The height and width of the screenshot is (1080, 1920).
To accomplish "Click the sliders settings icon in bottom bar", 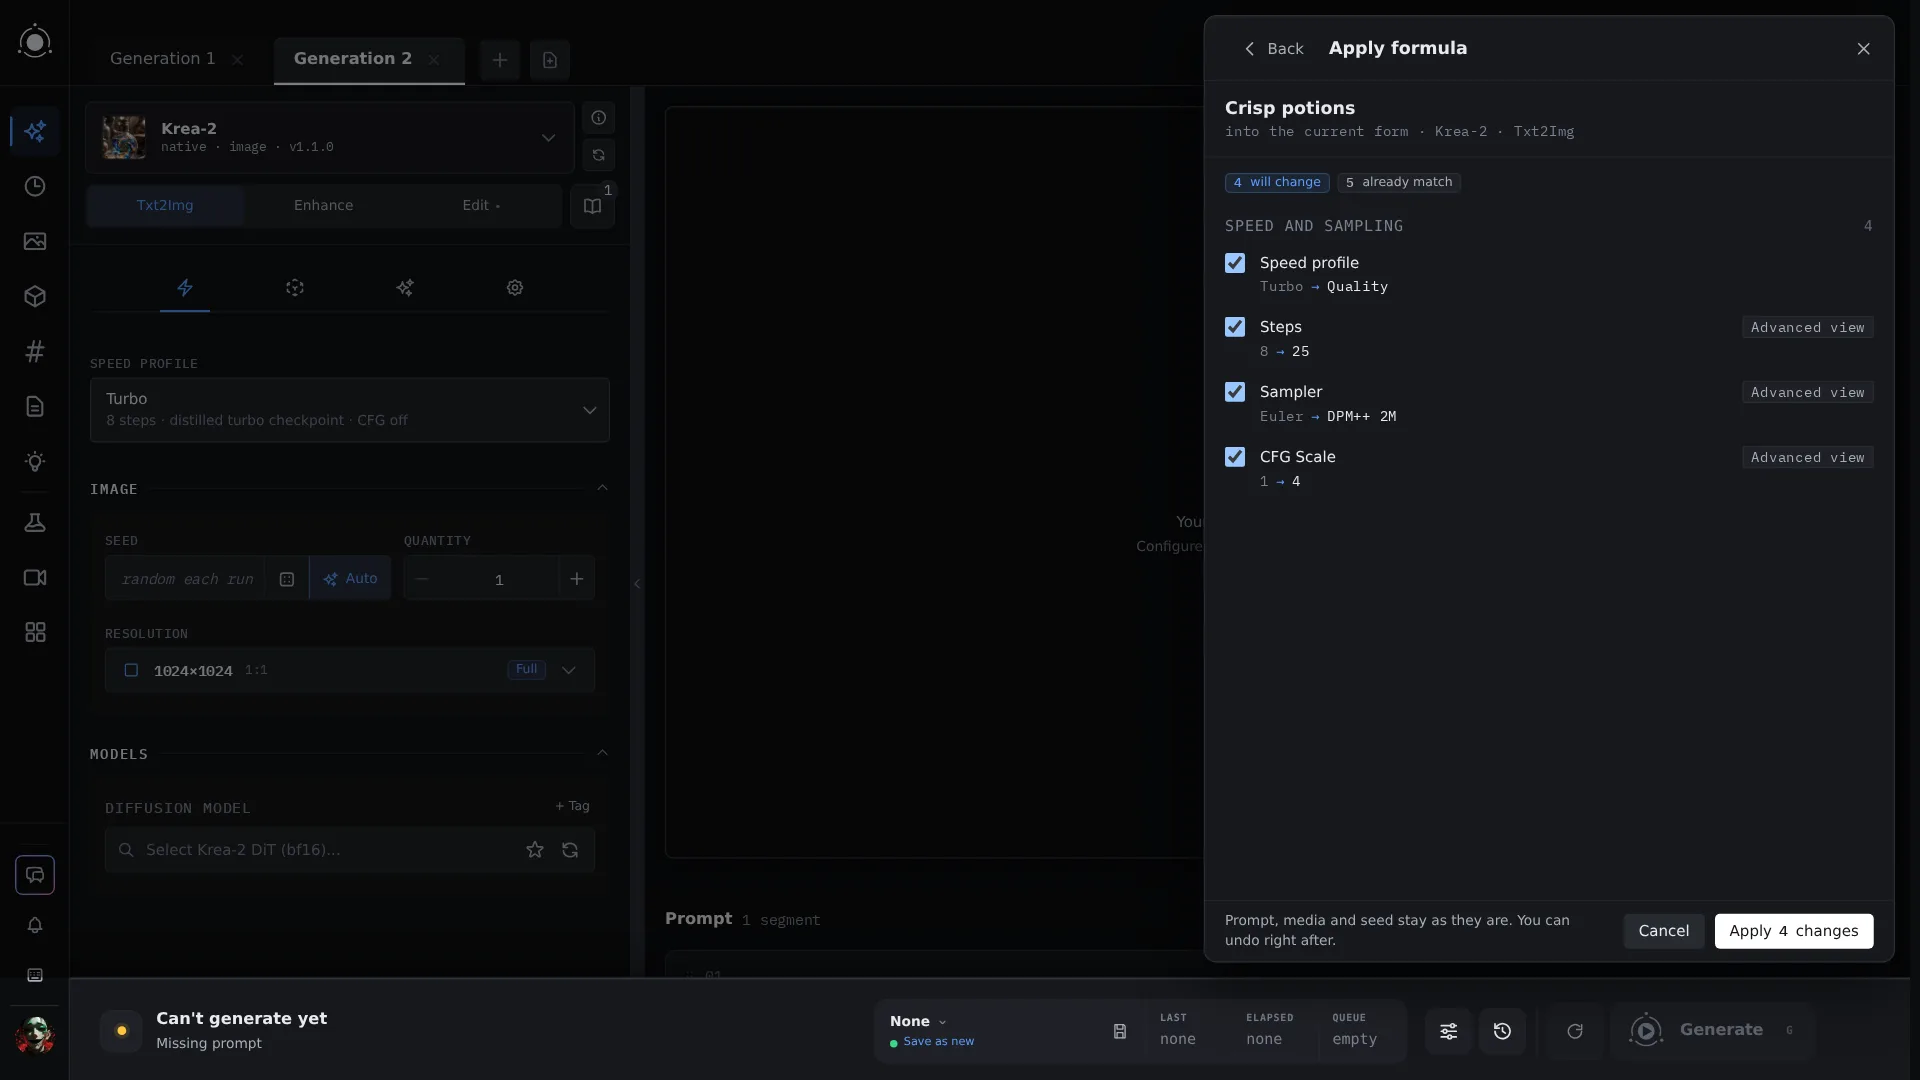I will (x=1448, y=1031).
